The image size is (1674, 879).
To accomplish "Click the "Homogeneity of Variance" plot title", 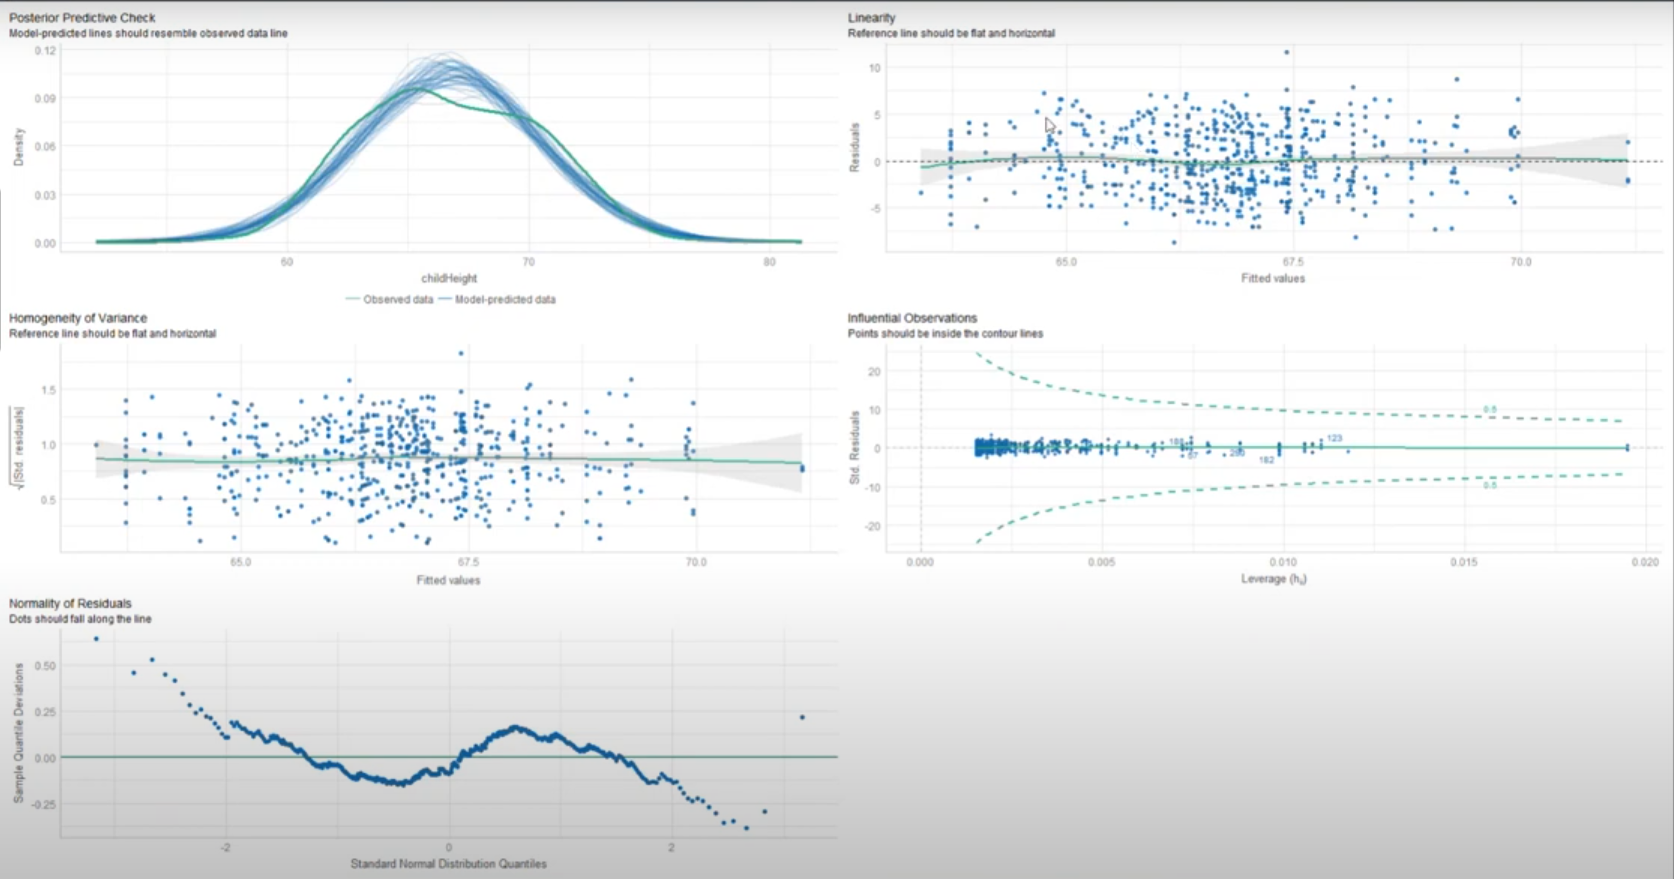I will click(x=78, y=318).
